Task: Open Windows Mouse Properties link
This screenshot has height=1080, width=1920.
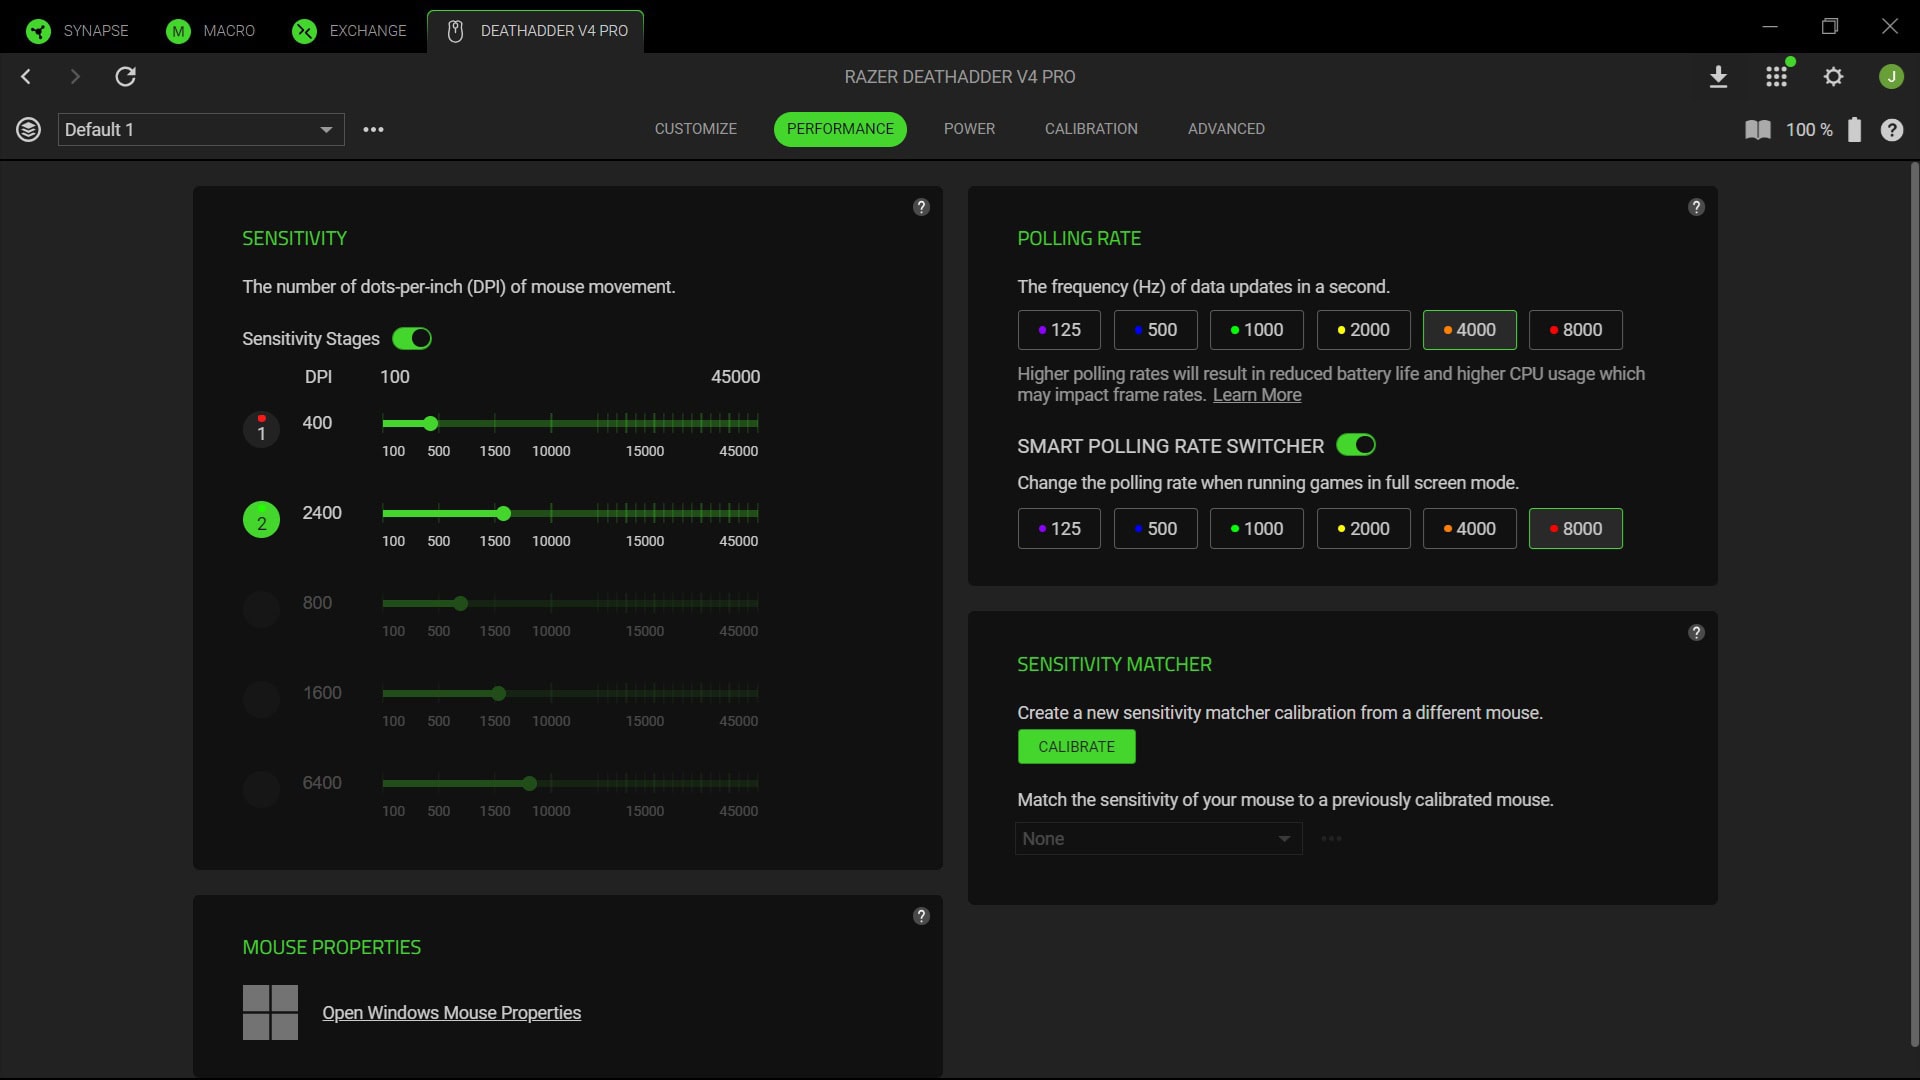Action: (x=451, y=1013)
